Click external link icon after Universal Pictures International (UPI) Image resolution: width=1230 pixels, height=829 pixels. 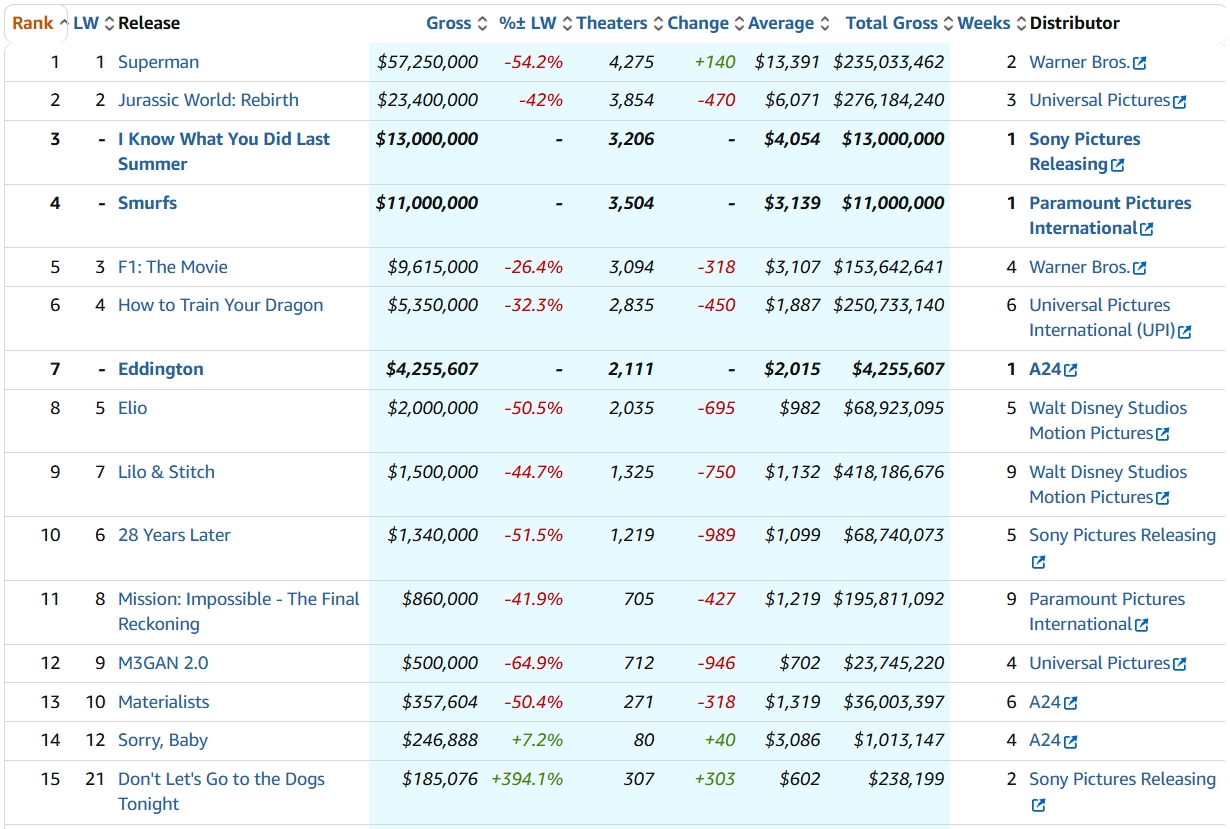pos(1185,331)
